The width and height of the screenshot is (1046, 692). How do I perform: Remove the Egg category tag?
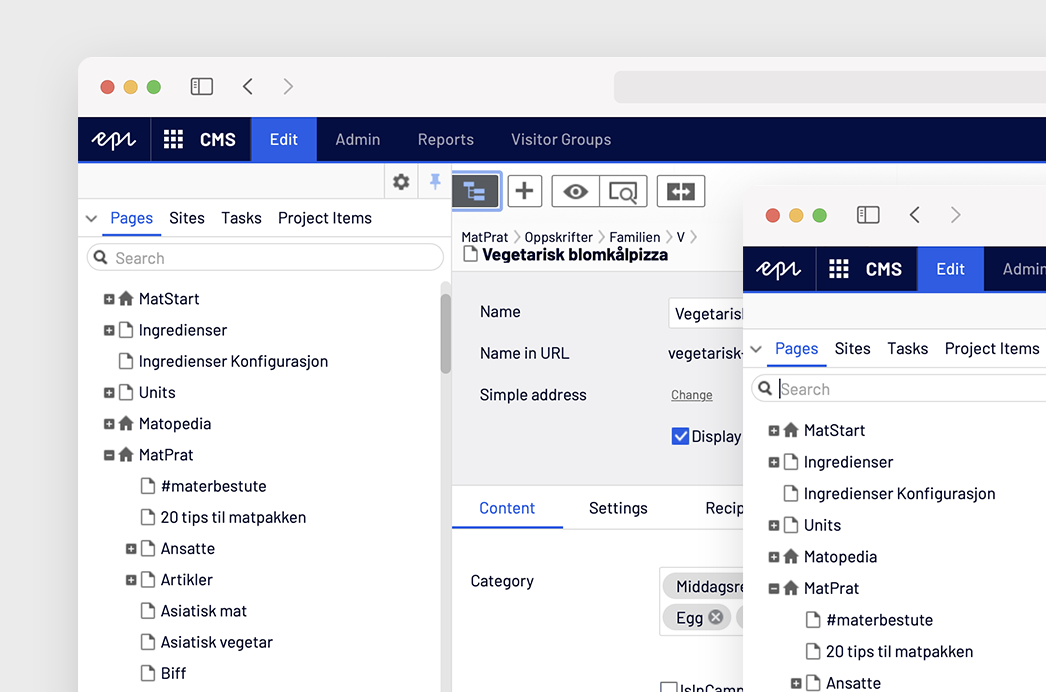tap(716, 617)
